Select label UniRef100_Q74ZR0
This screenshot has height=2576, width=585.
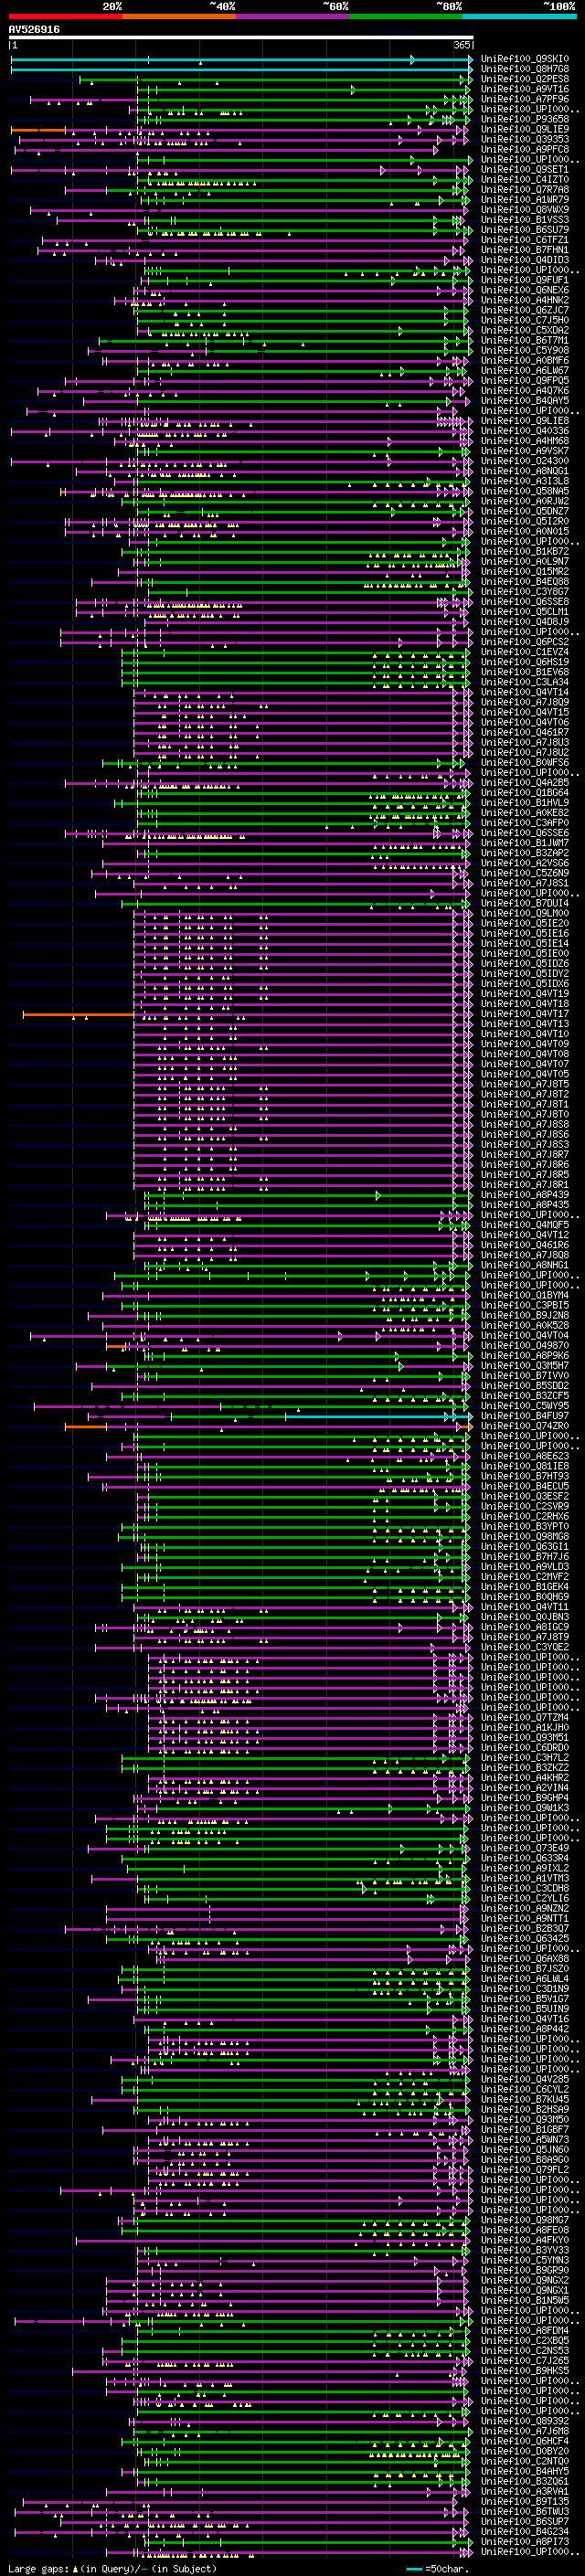pos(525,1425)
